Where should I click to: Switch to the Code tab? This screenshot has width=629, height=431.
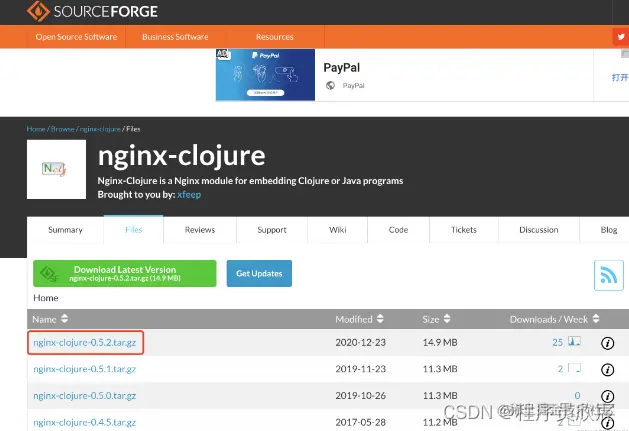(x=398, y=230)
